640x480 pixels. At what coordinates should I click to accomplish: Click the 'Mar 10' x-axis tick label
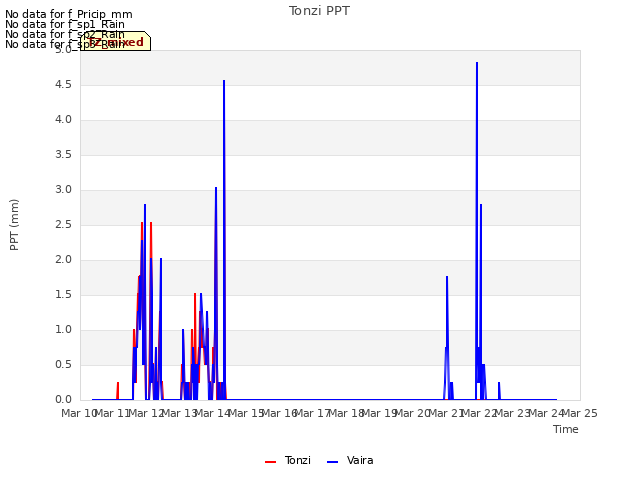click(78, 413)
